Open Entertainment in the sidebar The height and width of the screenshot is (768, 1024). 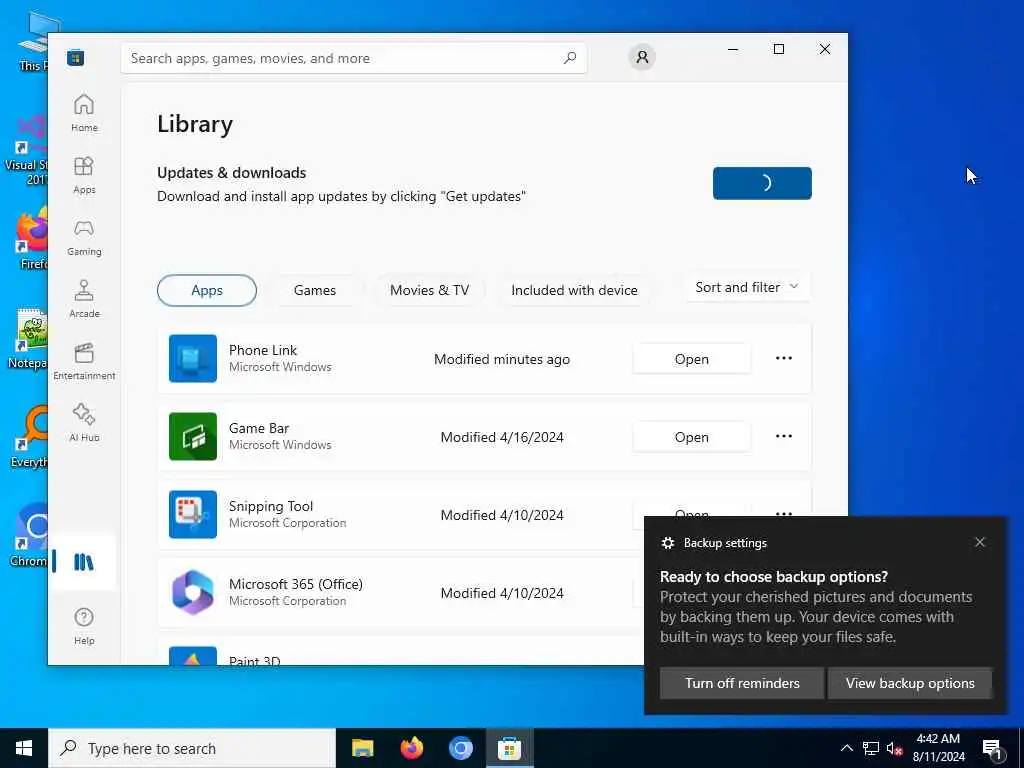pos(84,361)
